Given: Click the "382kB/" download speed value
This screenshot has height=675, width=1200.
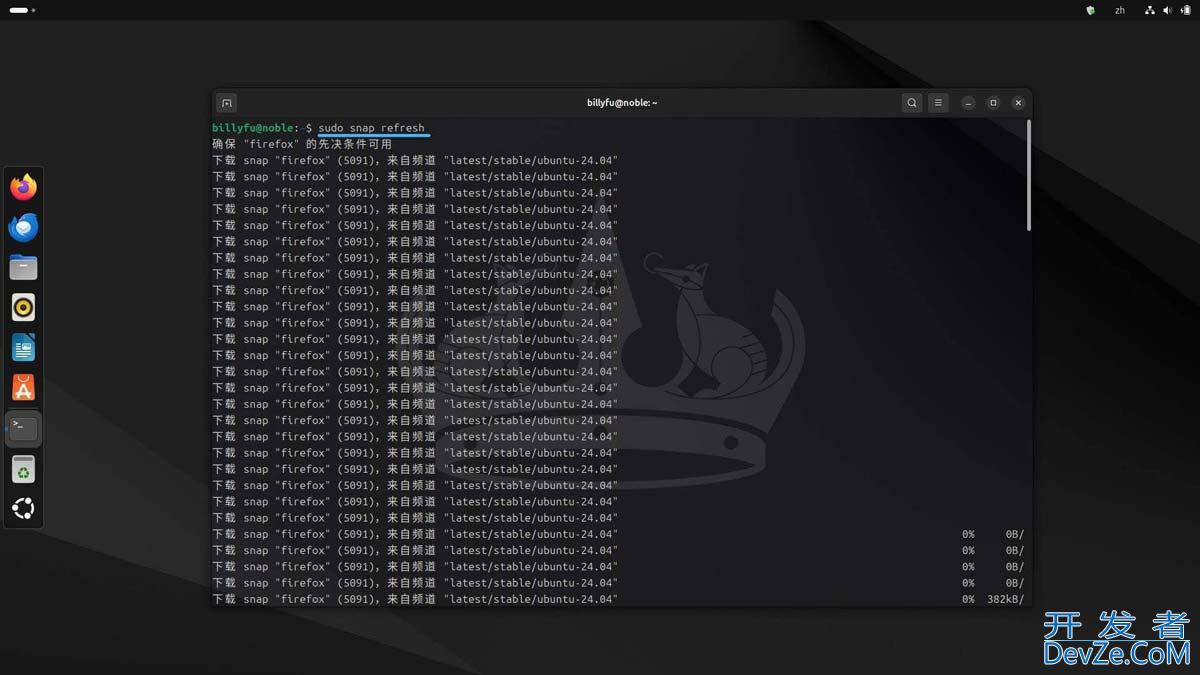Looking at the screenshot, I should pyautogui.click(x=1005, y=599).
